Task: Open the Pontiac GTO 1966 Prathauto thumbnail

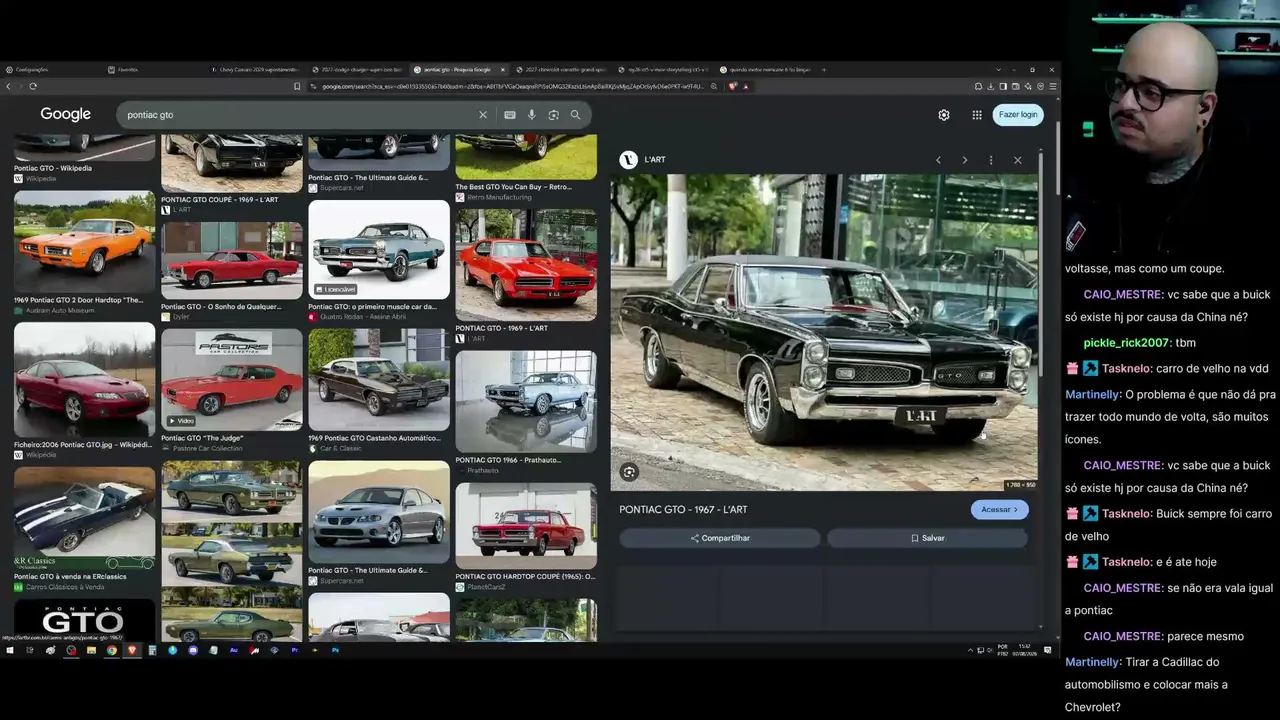Action: [526, 402]
